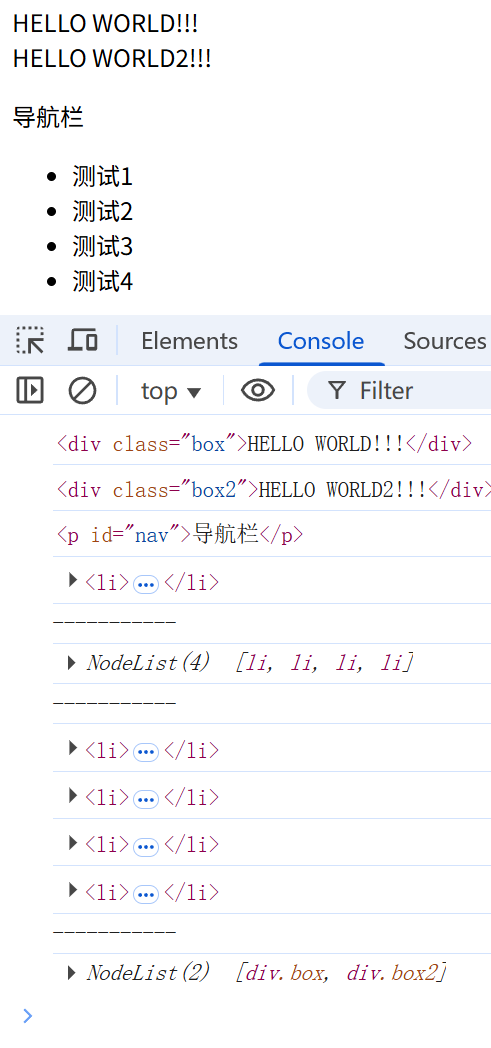Expand the li element just below NodeList(4)
491x1048 pixels.
73,748
